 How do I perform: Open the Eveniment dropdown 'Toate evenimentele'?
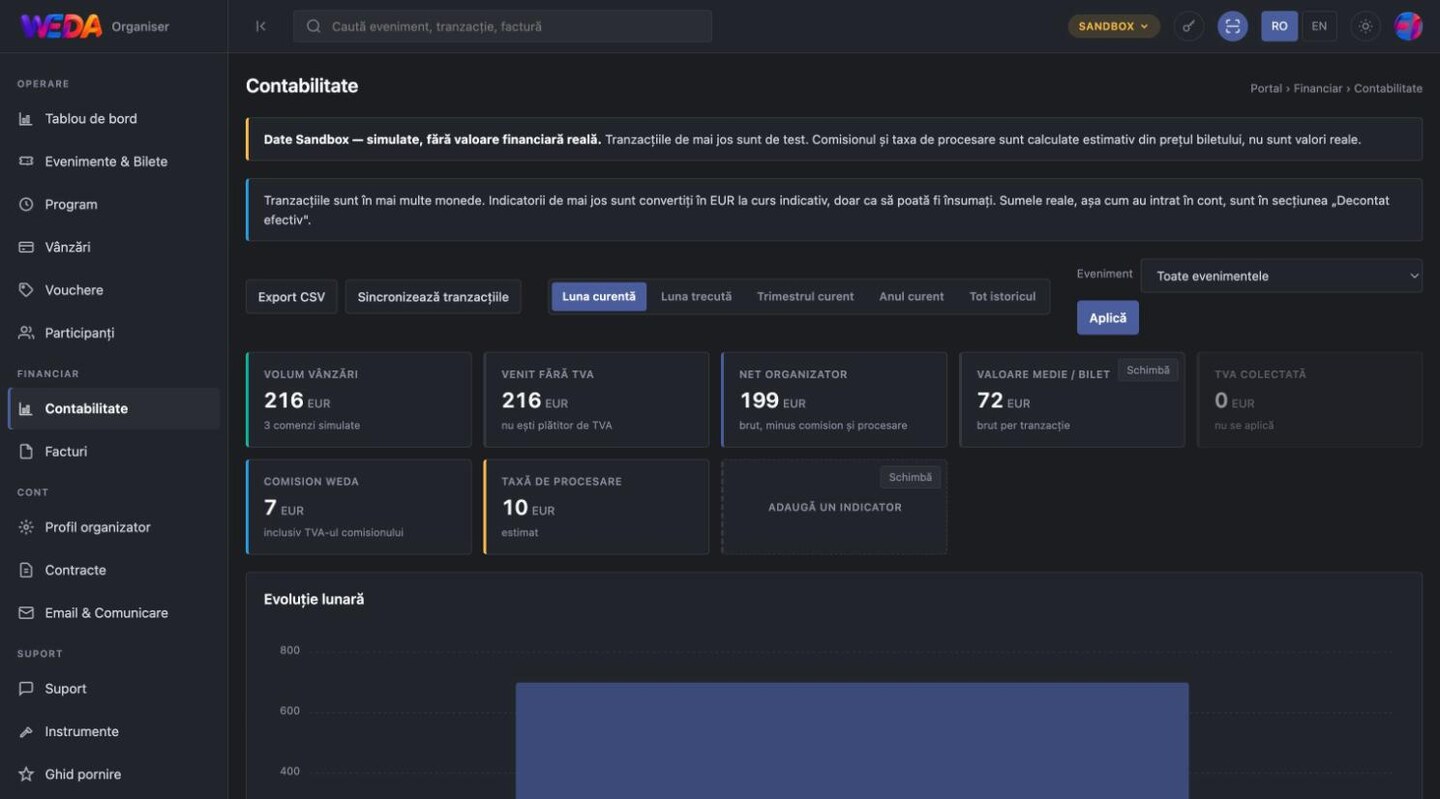pos(1281,276)
